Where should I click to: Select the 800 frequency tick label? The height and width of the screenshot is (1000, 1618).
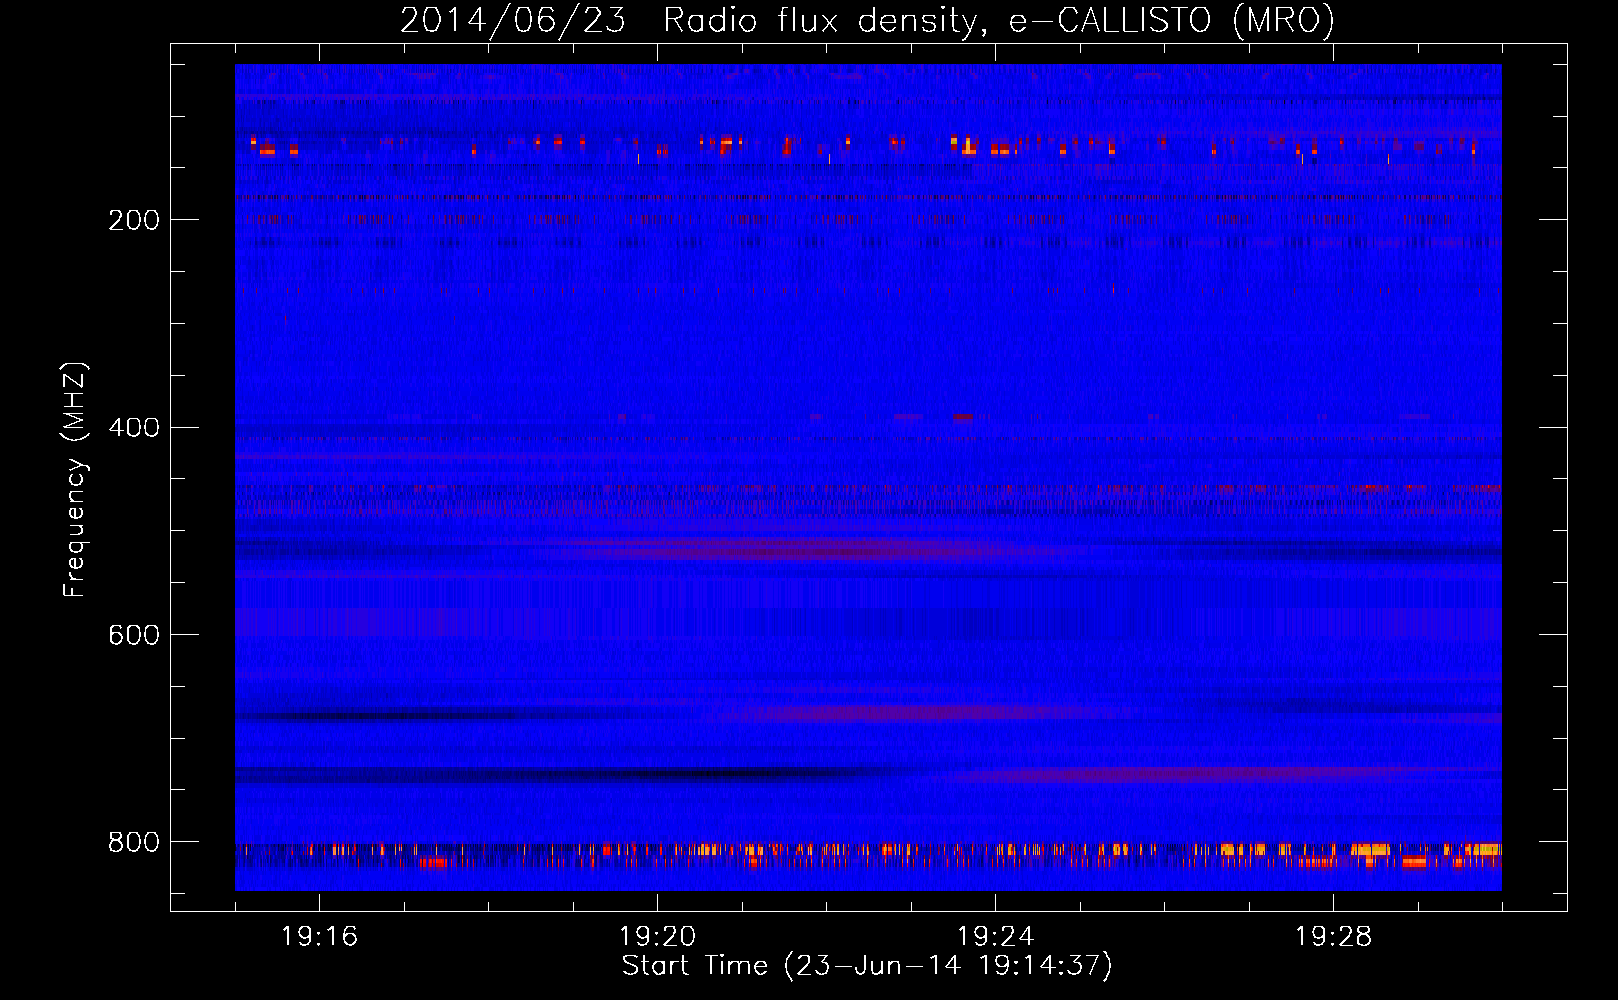[x=134, y=842]
